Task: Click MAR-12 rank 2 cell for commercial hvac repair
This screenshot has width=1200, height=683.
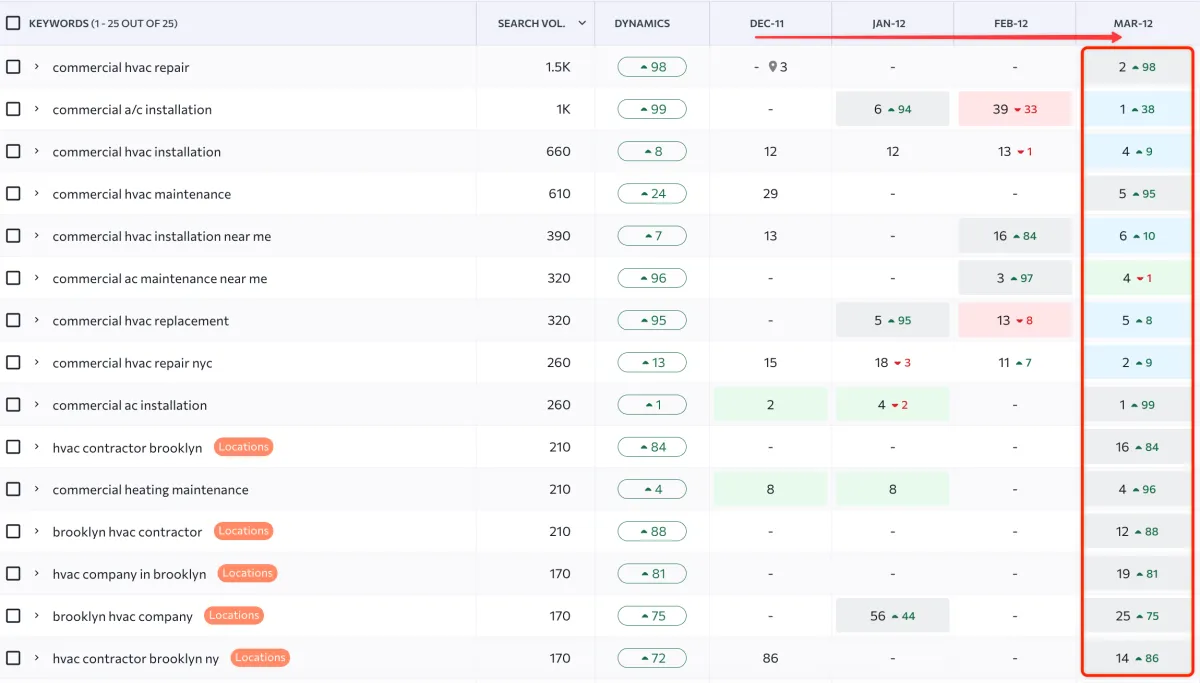Action: pyautogui.click(x=1137, y=67)
